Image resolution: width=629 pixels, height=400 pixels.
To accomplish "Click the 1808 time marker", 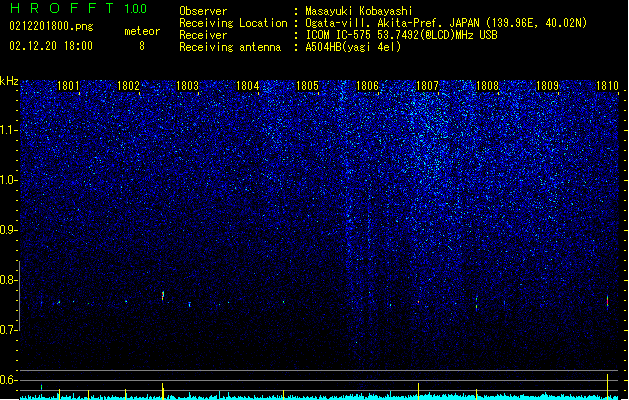I will [487, 86].
